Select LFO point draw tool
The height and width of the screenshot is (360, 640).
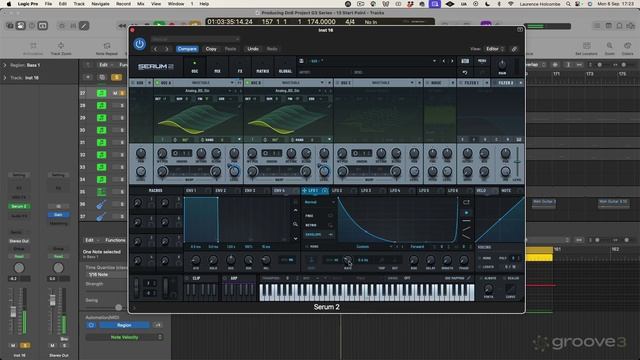[x=466, y=213]
